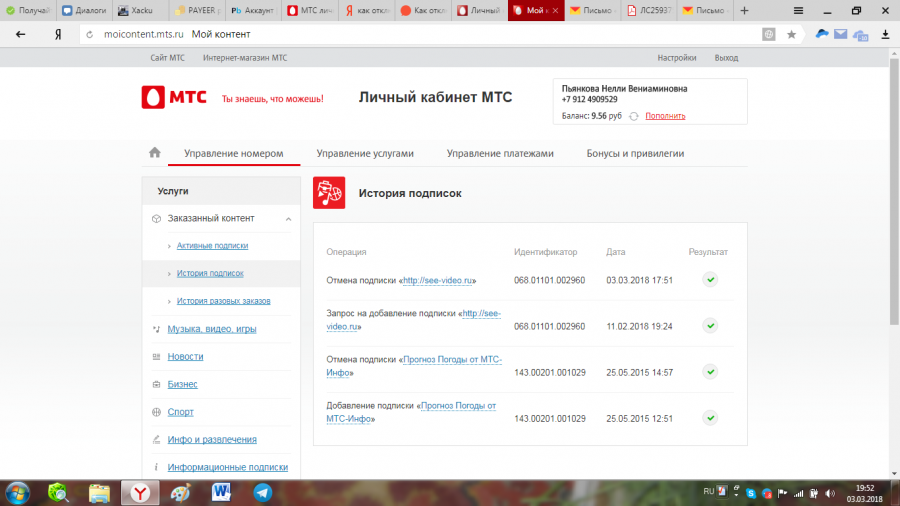Open Прогноз Погоды link in Отмена подписки row
Screen dimensions: 900x506
414,366
